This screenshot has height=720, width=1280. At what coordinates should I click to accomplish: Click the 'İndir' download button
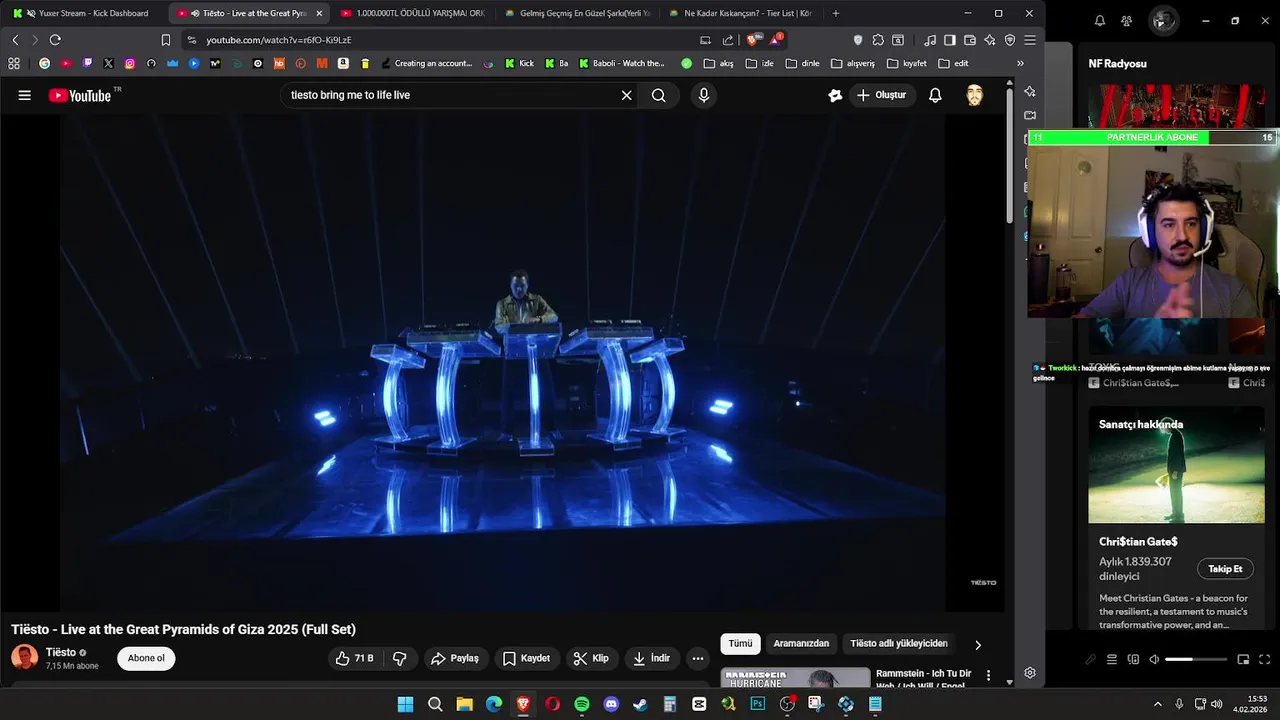pyautogui.click(x=652, y=658)
